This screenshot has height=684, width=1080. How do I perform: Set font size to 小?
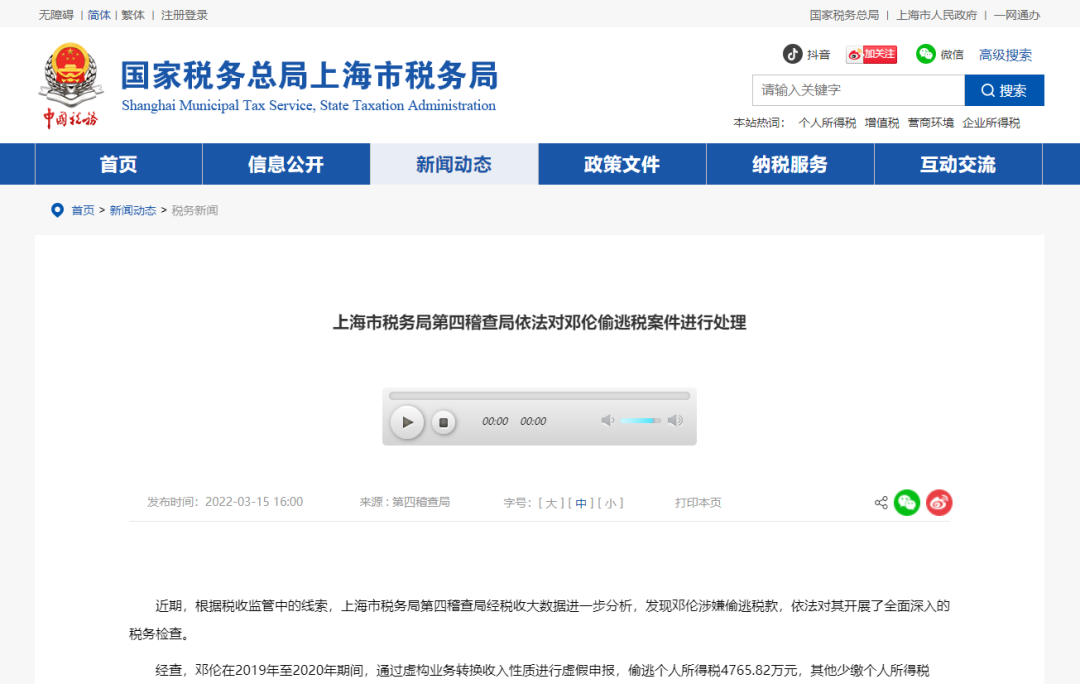pyautogui.click(x=610, y=504)
